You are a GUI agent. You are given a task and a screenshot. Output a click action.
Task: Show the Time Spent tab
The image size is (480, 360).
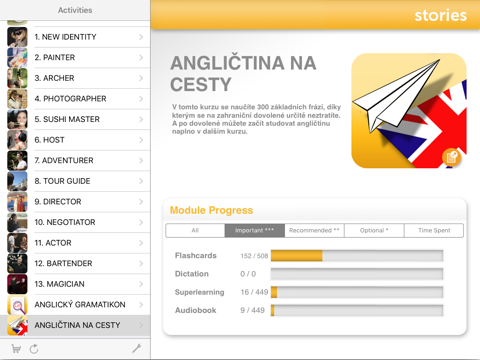tap(434, 230)
